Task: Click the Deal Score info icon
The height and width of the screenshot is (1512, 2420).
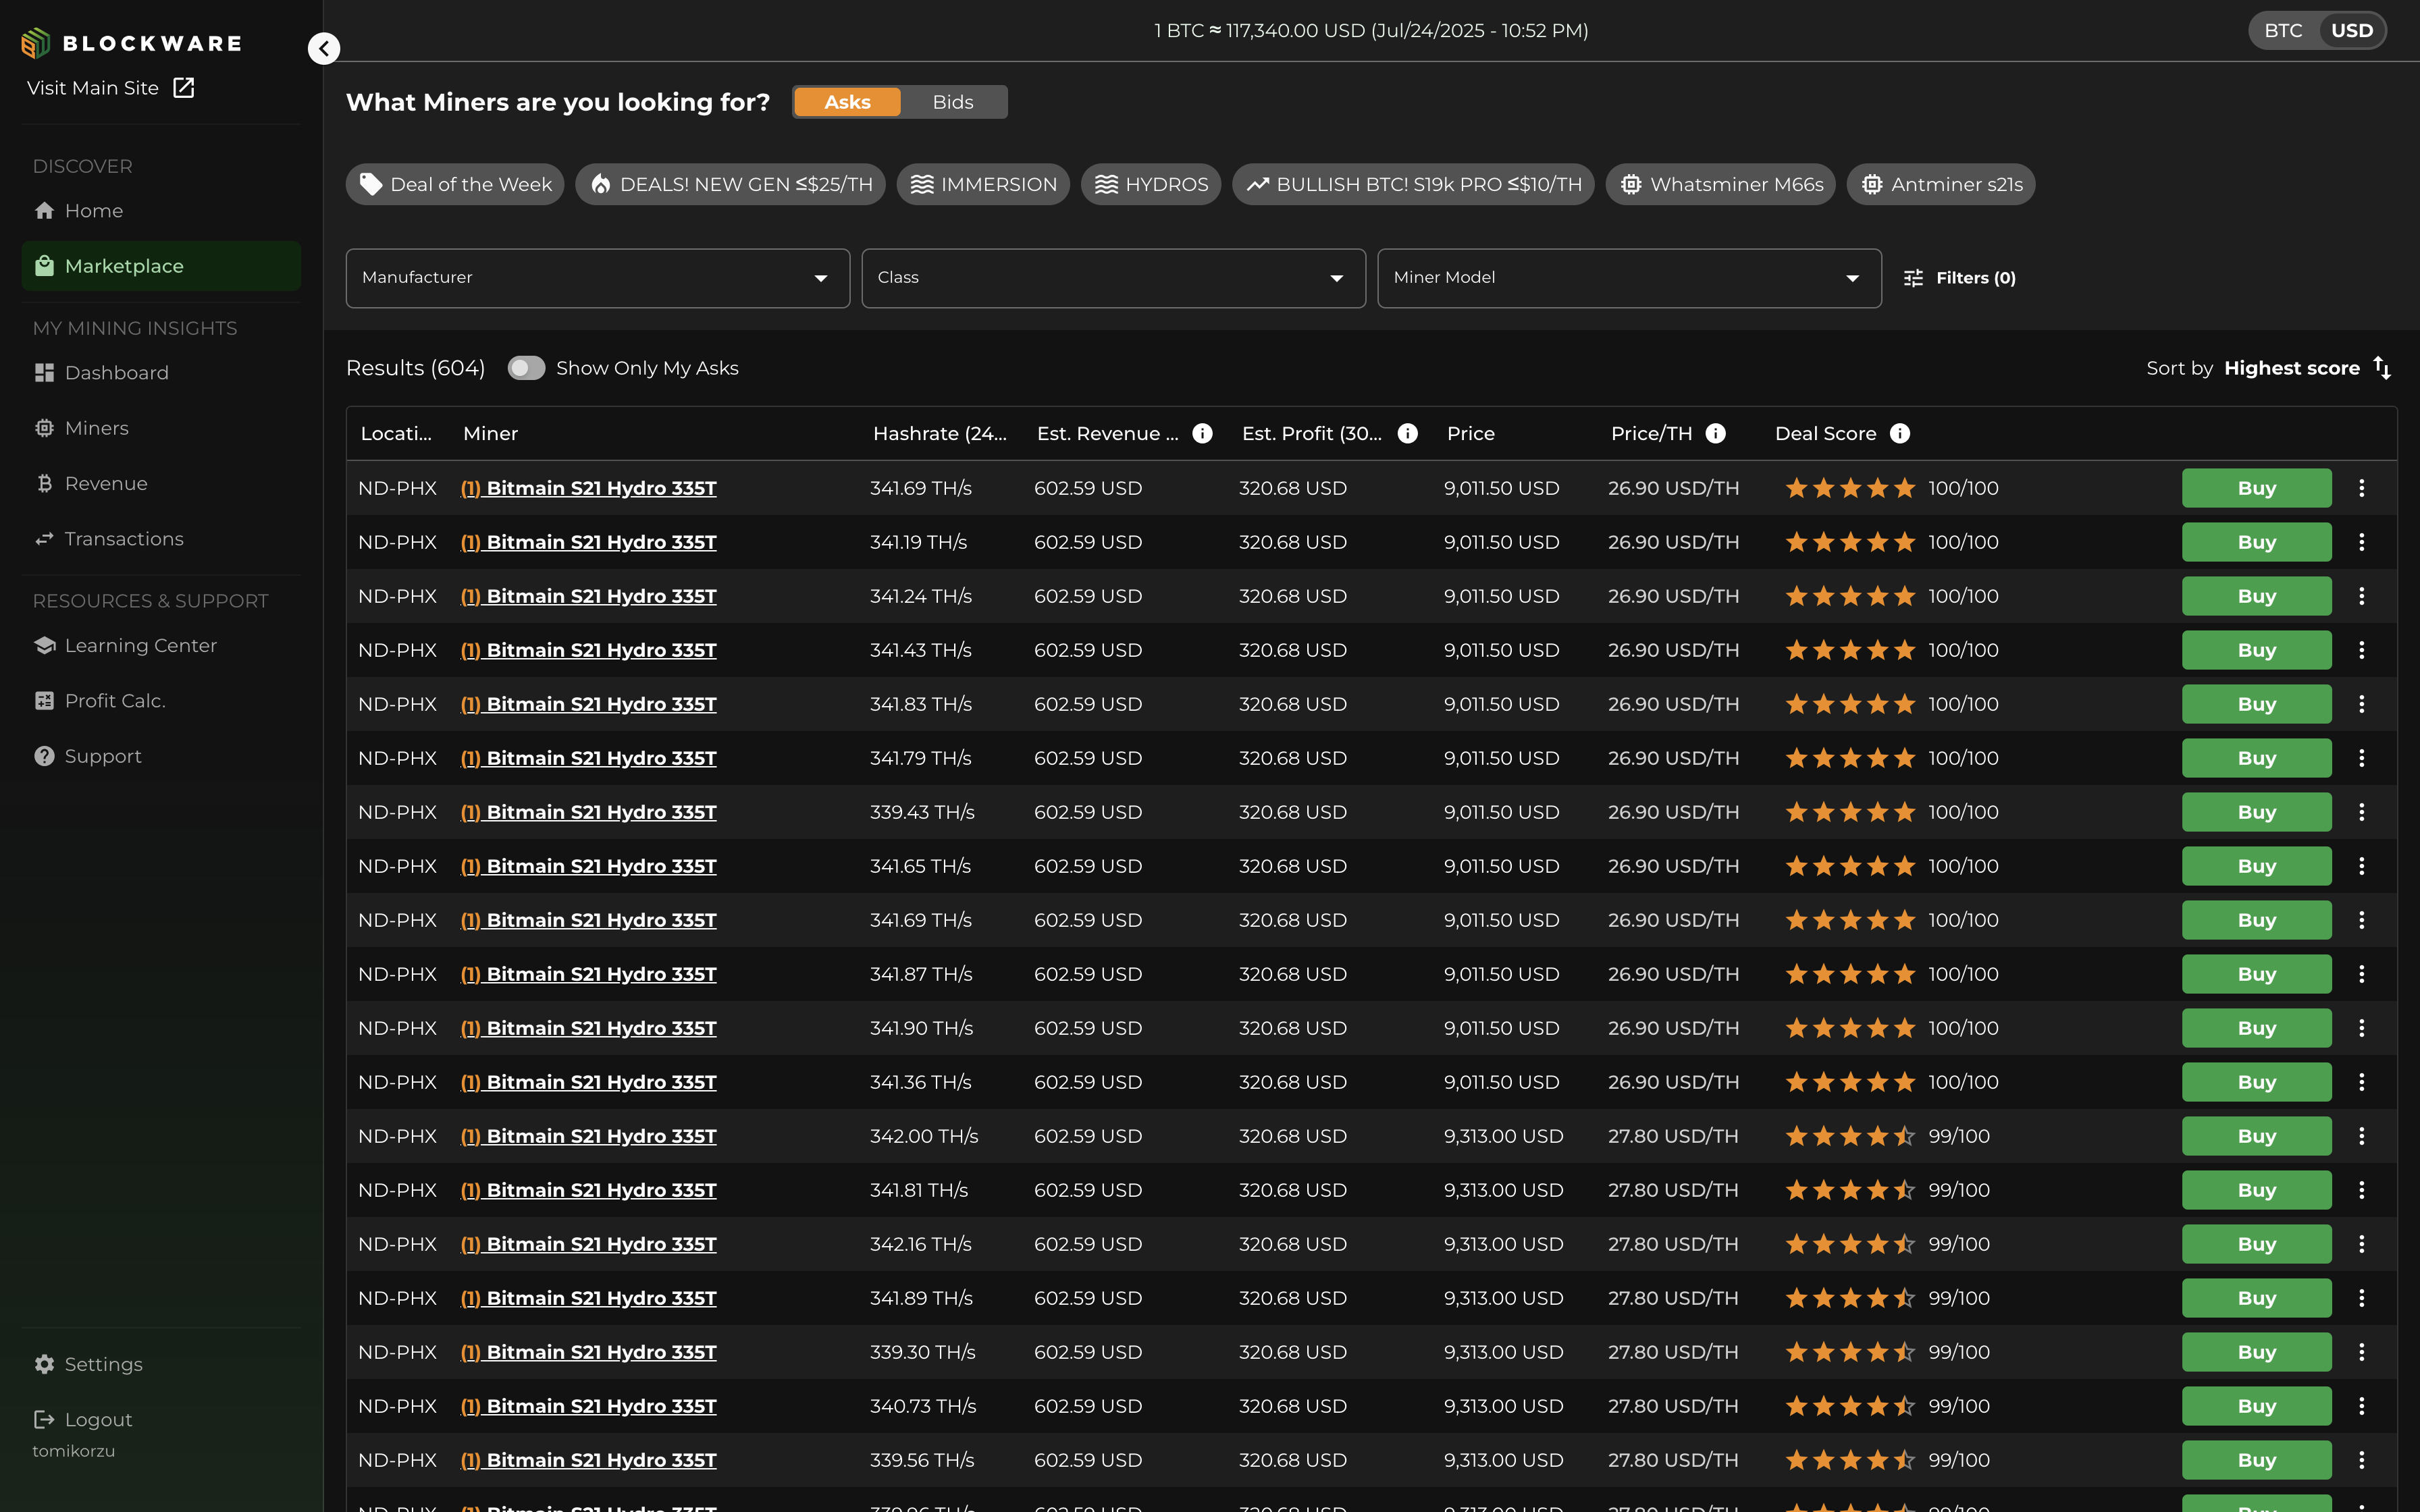Action: [1900, 433]
